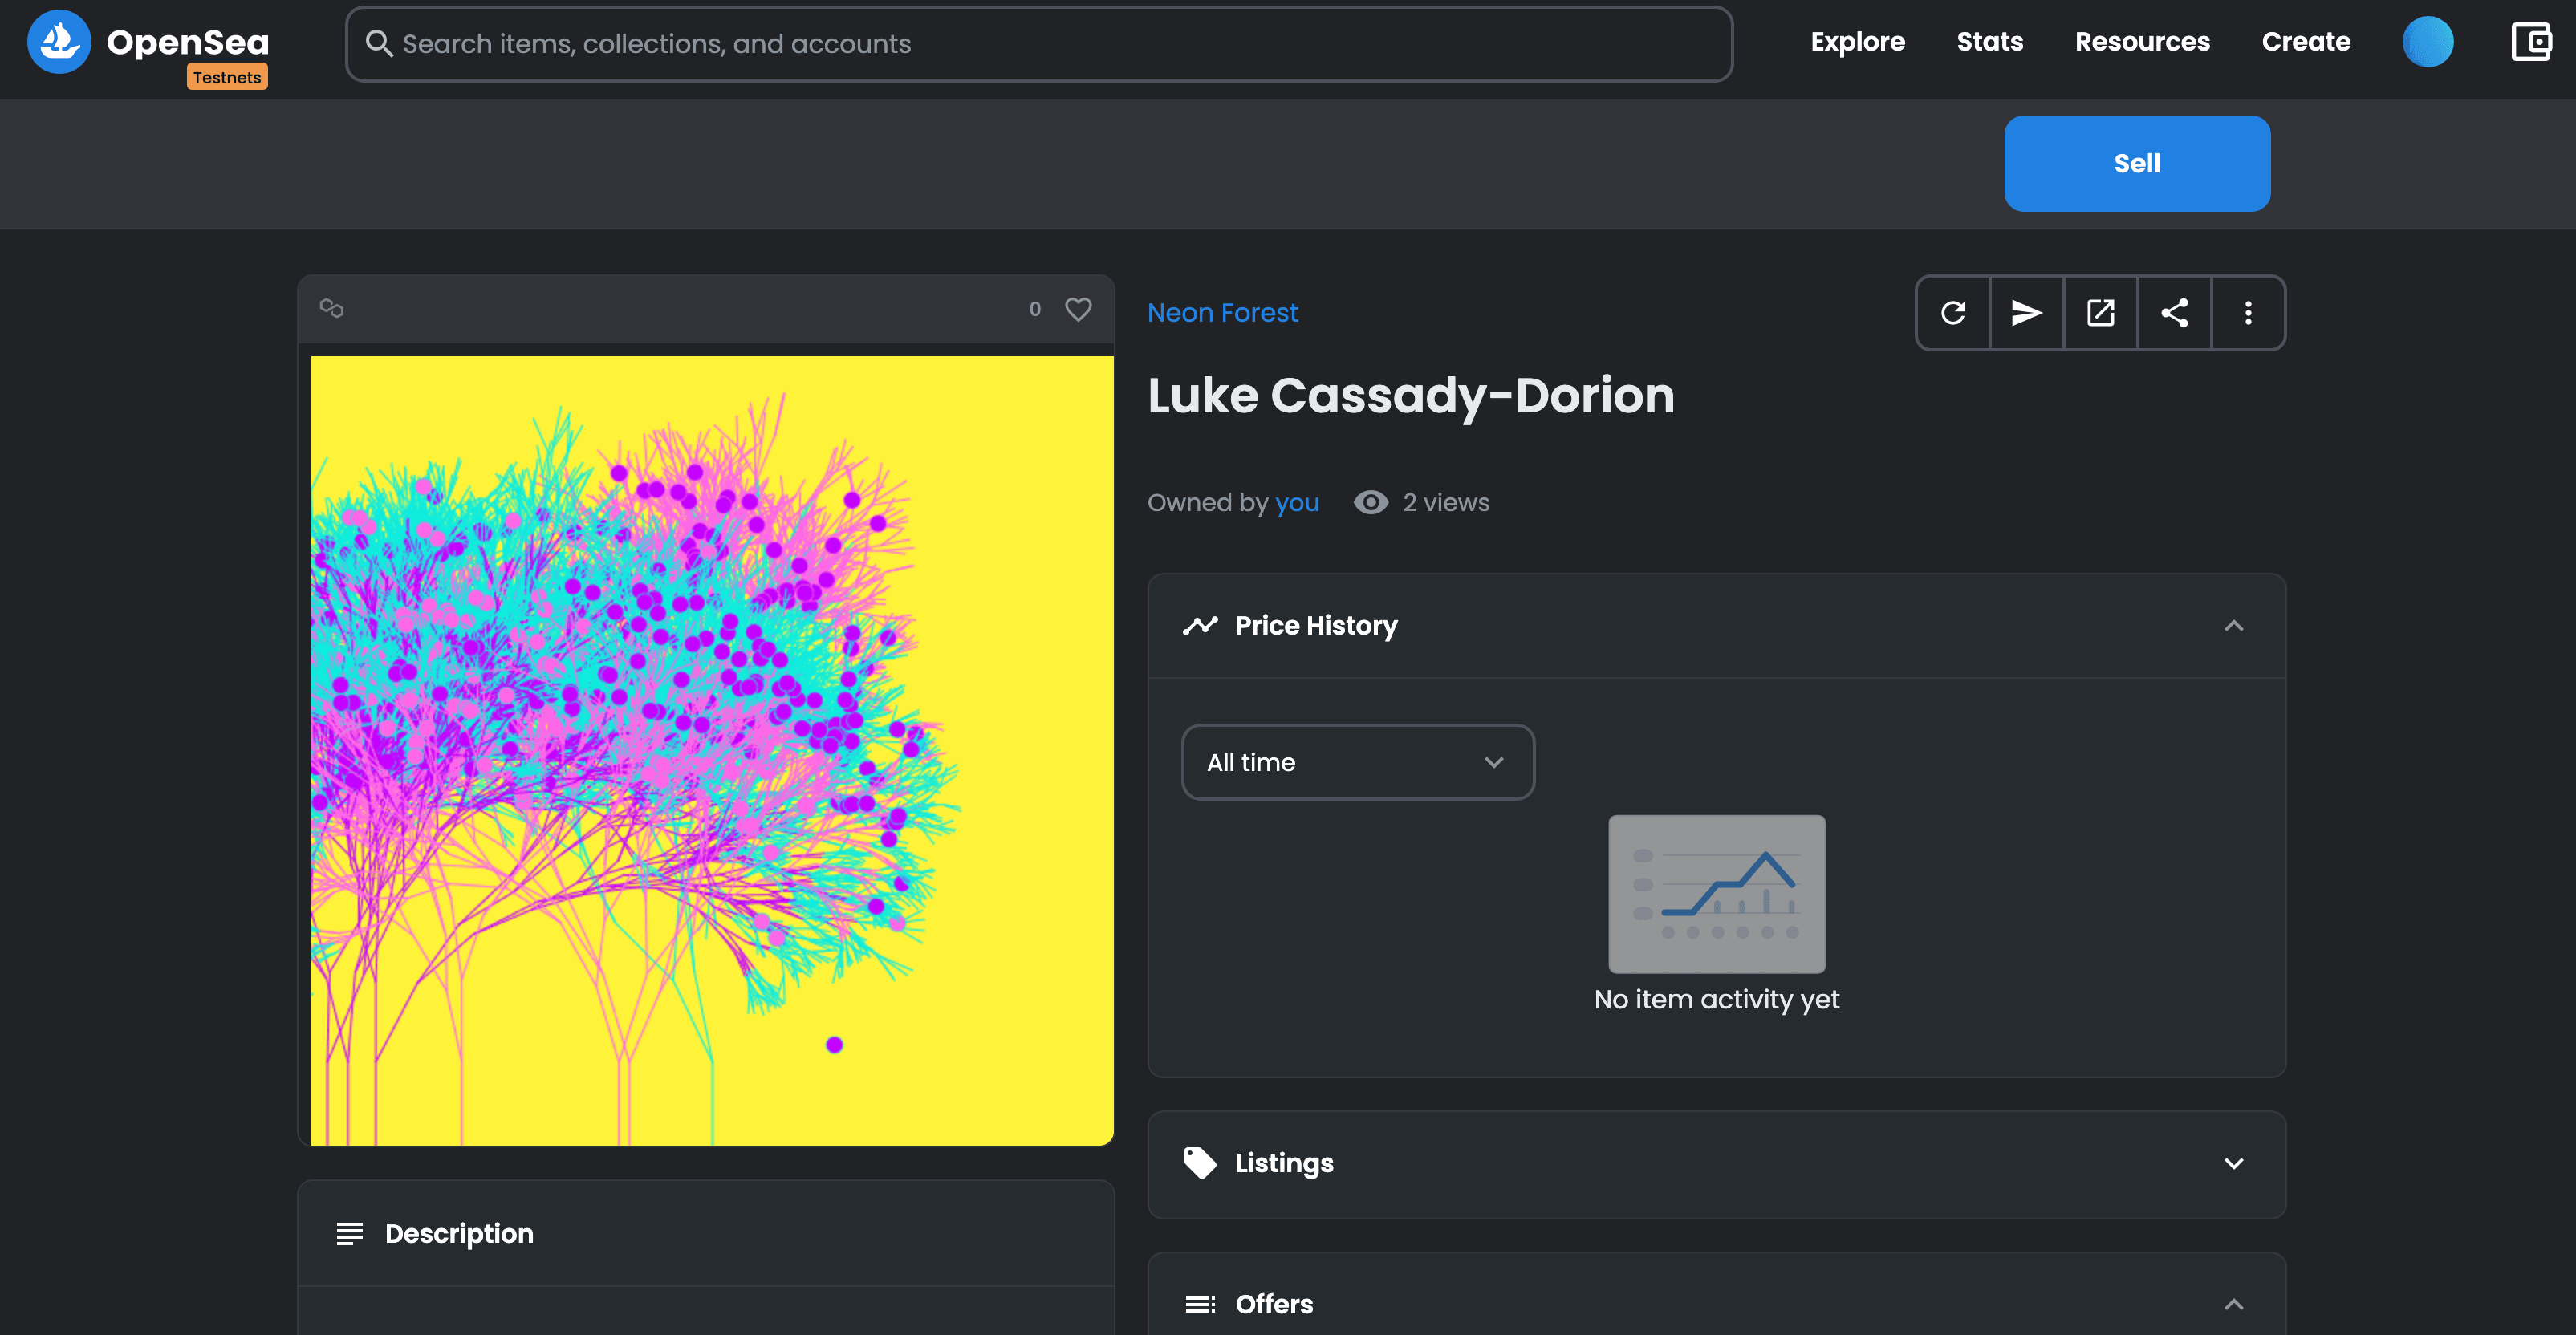This screenshot has width=2576, height=1335.
Task: Click the blue account avatar circle
Action: coord(2427,42)
